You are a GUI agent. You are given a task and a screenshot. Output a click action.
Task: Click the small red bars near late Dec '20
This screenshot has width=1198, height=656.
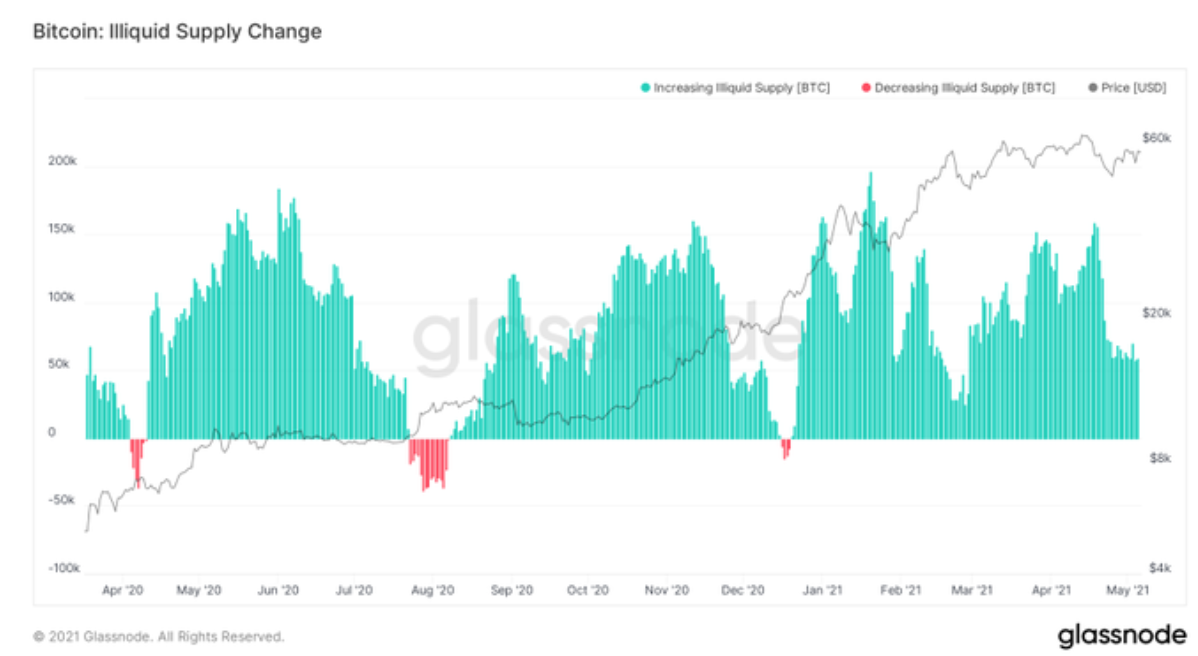pos(786,448)
